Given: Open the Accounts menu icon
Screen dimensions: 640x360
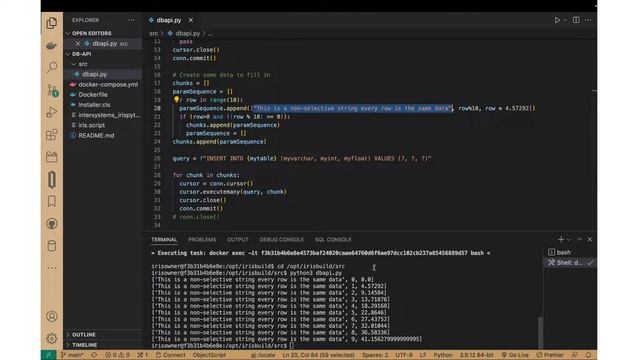Looking at the screenshot, I should point(51,316).
